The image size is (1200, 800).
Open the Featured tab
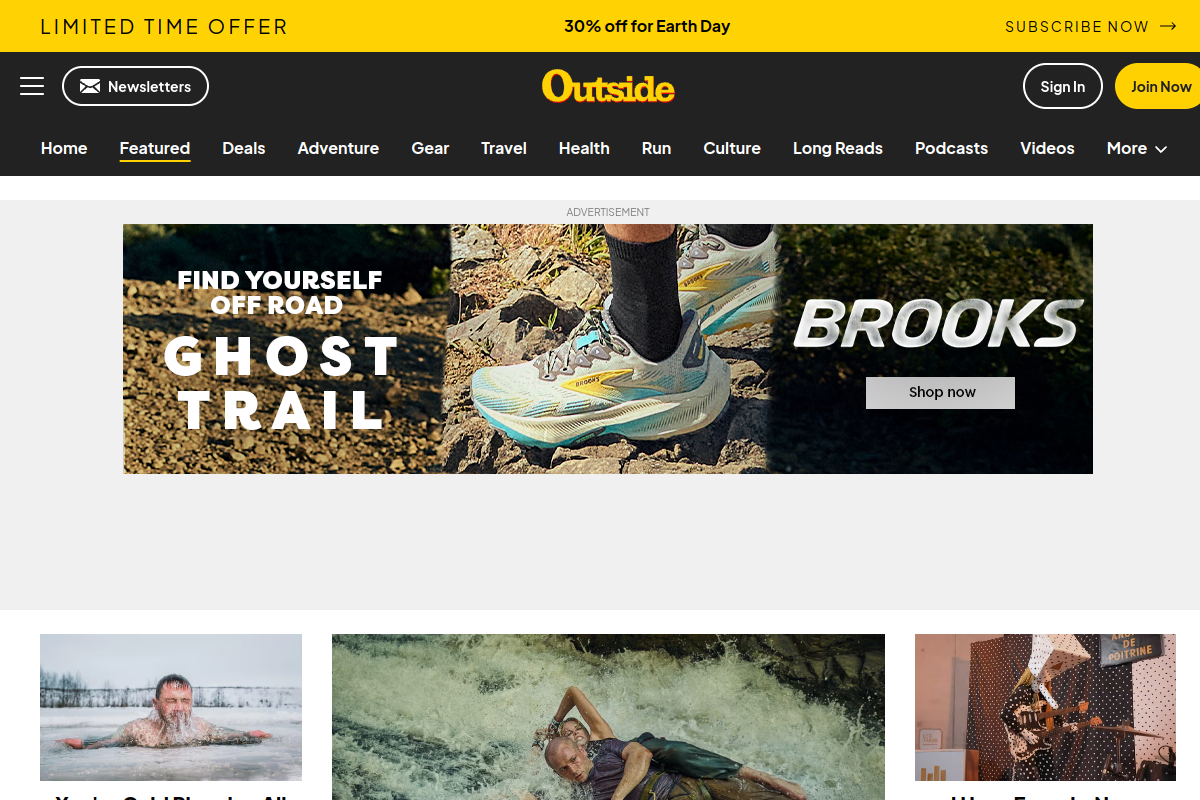155,148
